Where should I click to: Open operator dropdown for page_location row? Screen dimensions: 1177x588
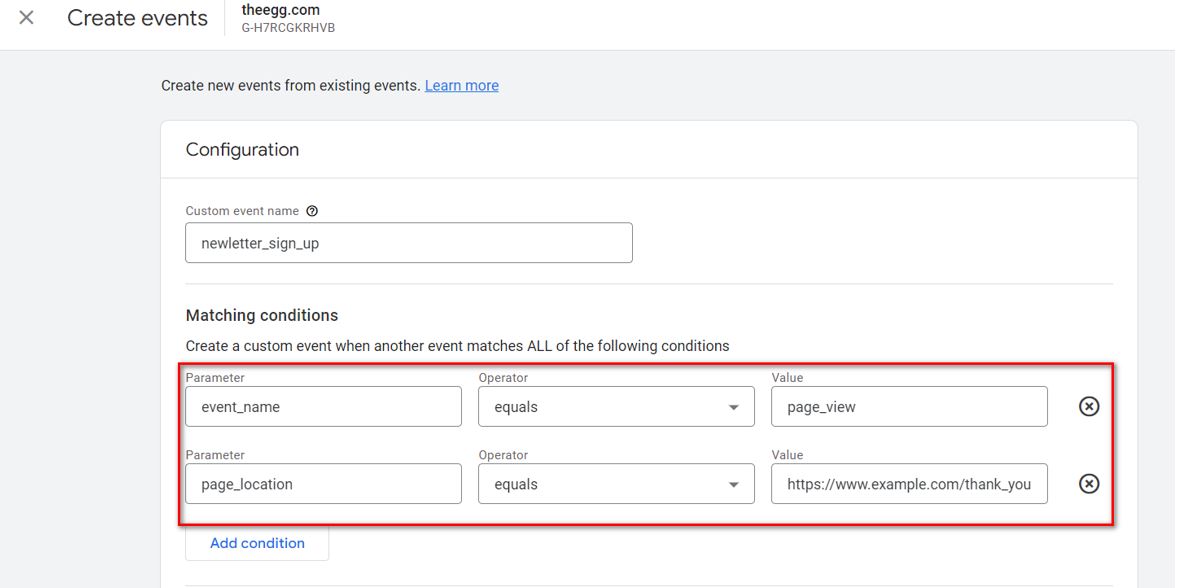coord(616,484)
